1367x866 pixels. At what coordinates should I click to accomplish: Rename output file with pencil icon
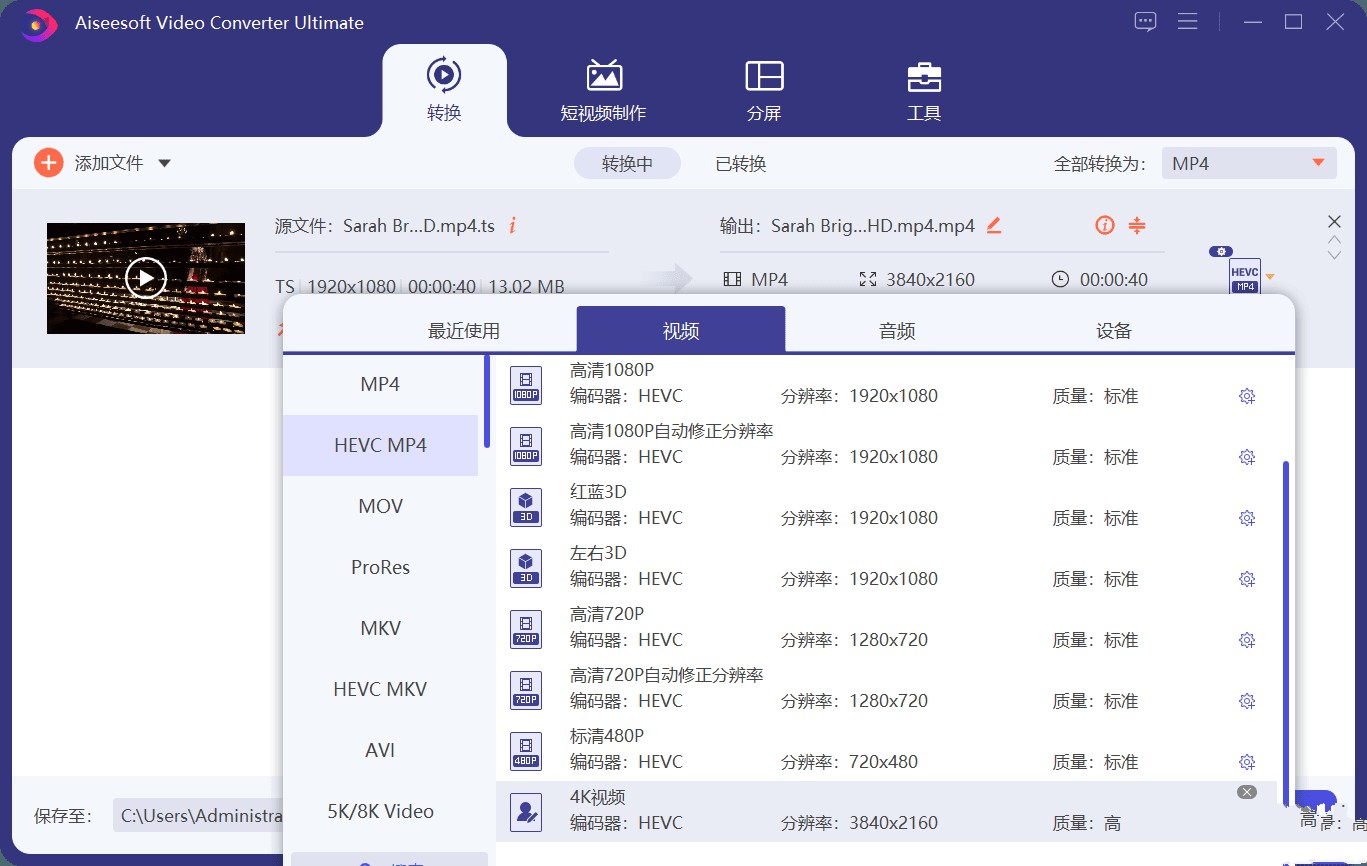tap(994, 226)
